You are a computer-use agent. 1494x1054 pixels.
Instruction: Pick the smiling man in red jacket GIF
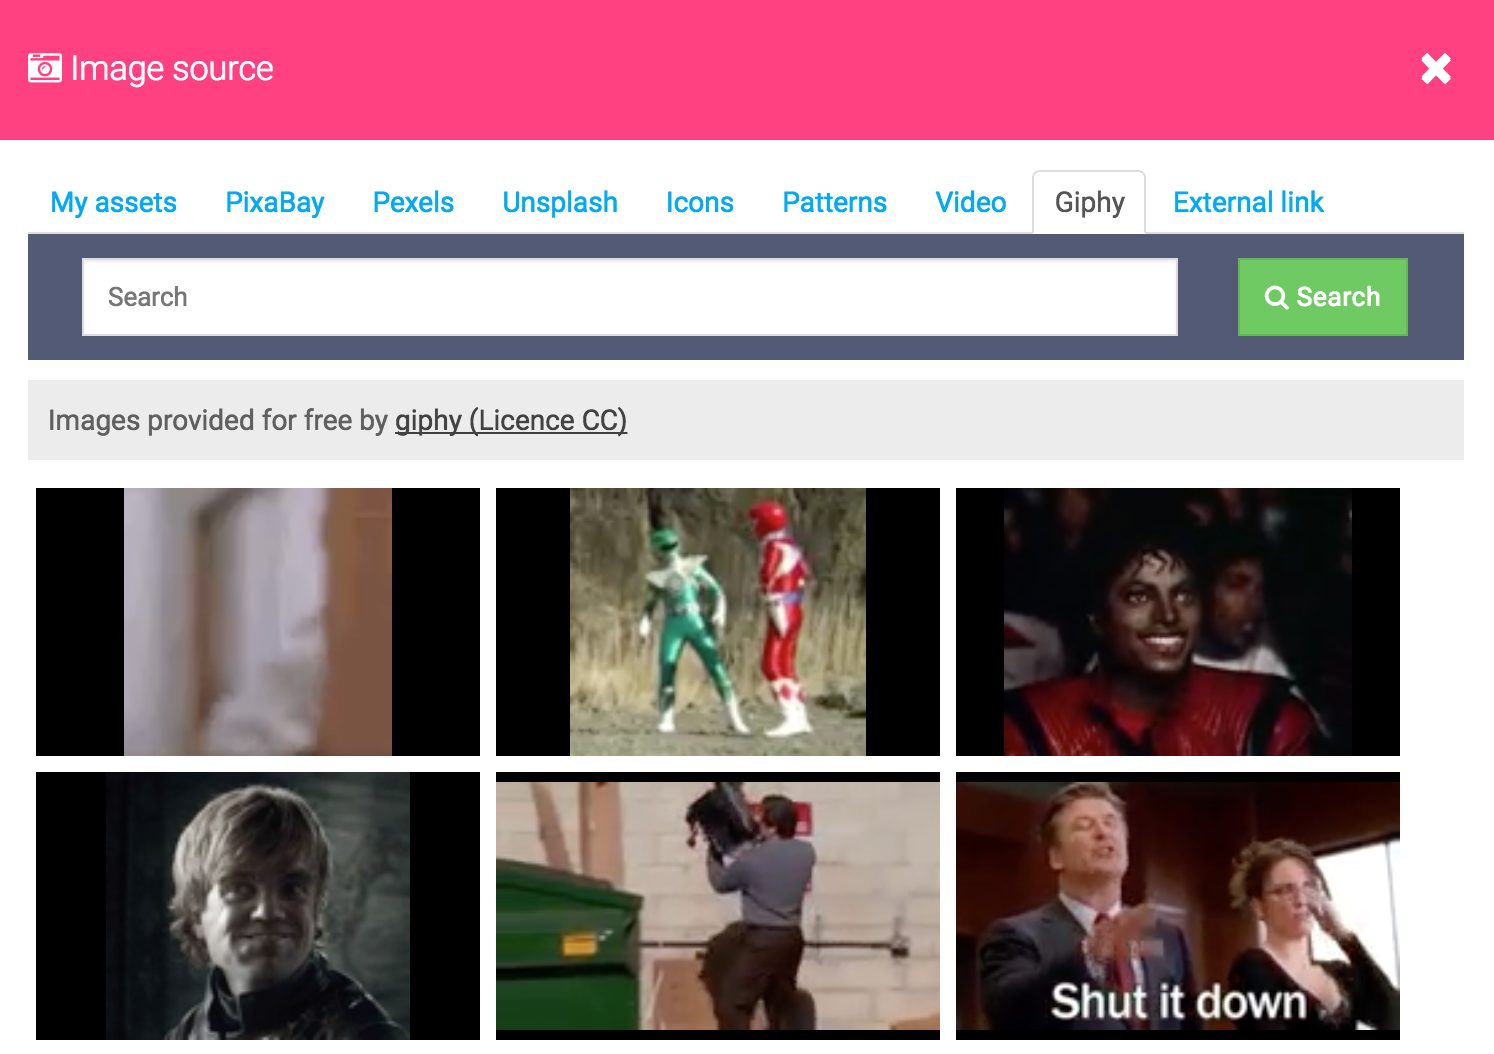pos(1178,622)
